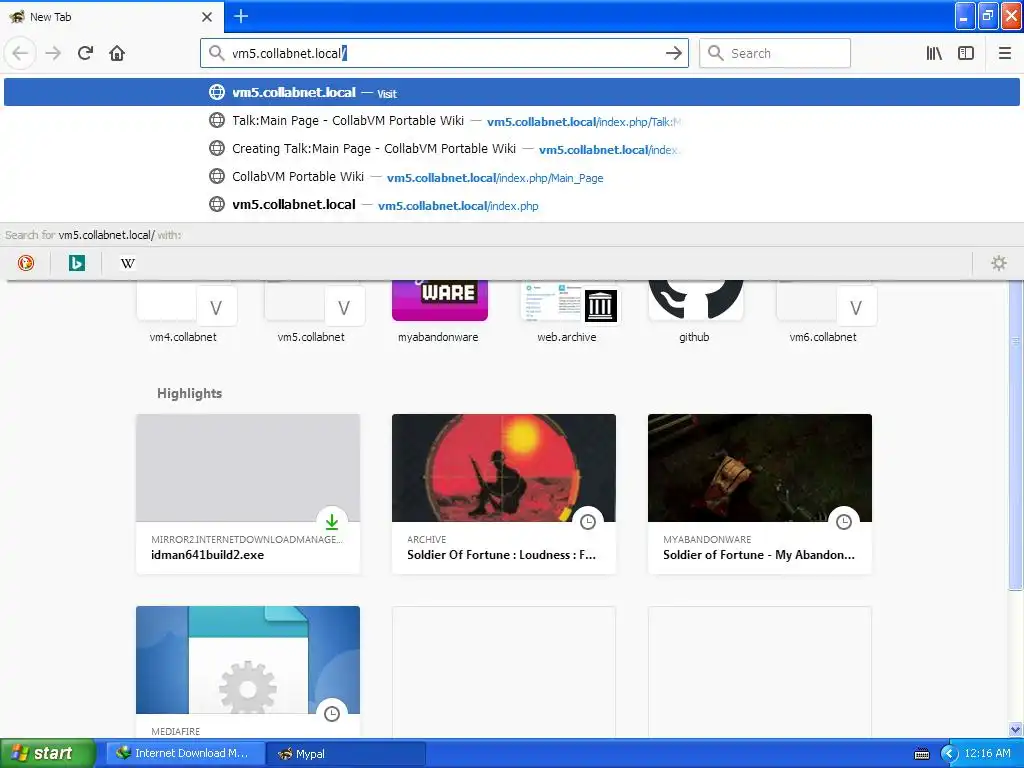1024x768 pixels.
Task: Click history clock icon on Myabandonware card
Action: (844, 521)
